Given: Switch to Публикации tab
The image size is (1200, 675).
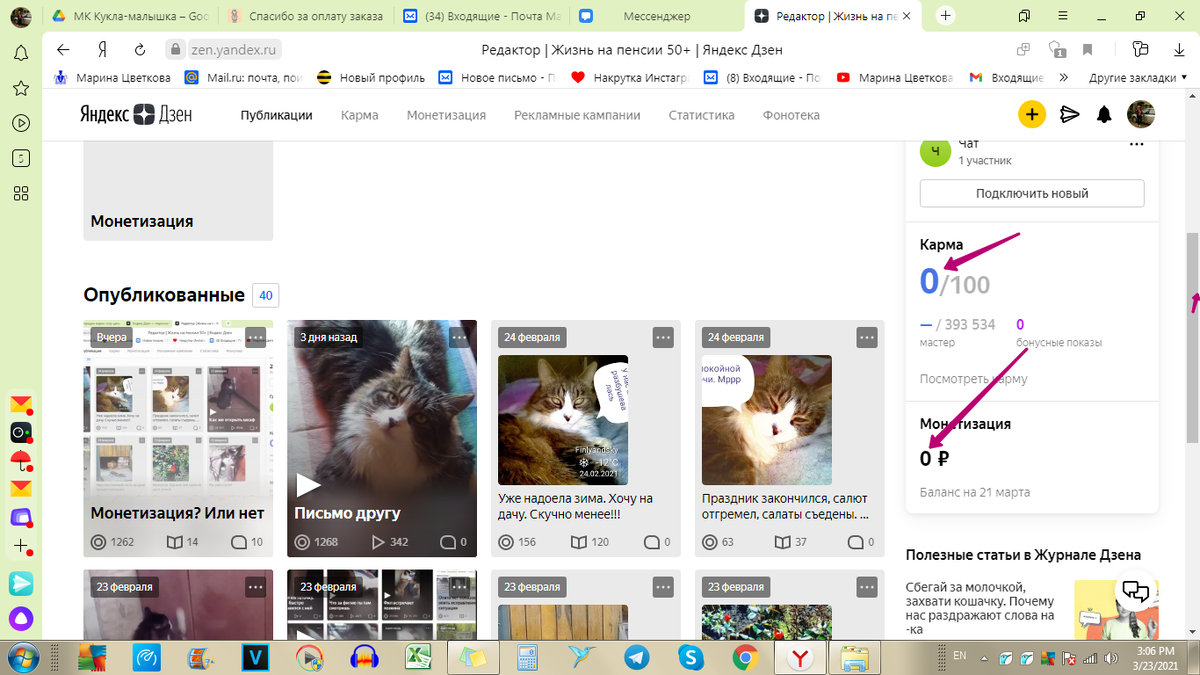Looking at the screenshot, I should pyautogui.click(x=276, y=115).
